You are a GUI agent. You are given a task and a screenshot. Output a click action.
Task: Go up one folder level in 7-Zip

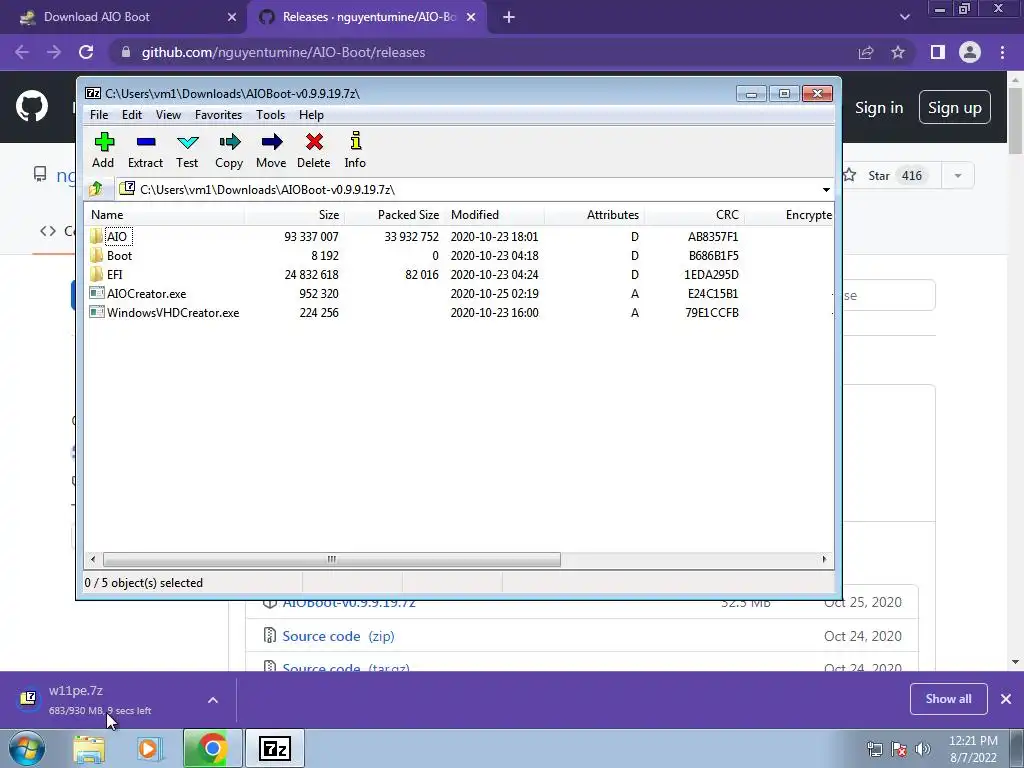tap(96, 189)
